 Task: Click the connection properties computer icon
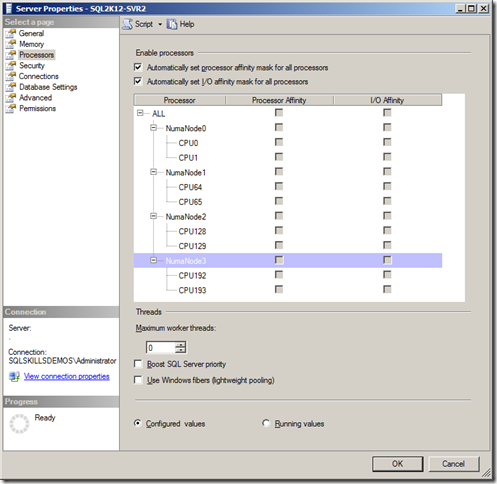click(14, 376)
